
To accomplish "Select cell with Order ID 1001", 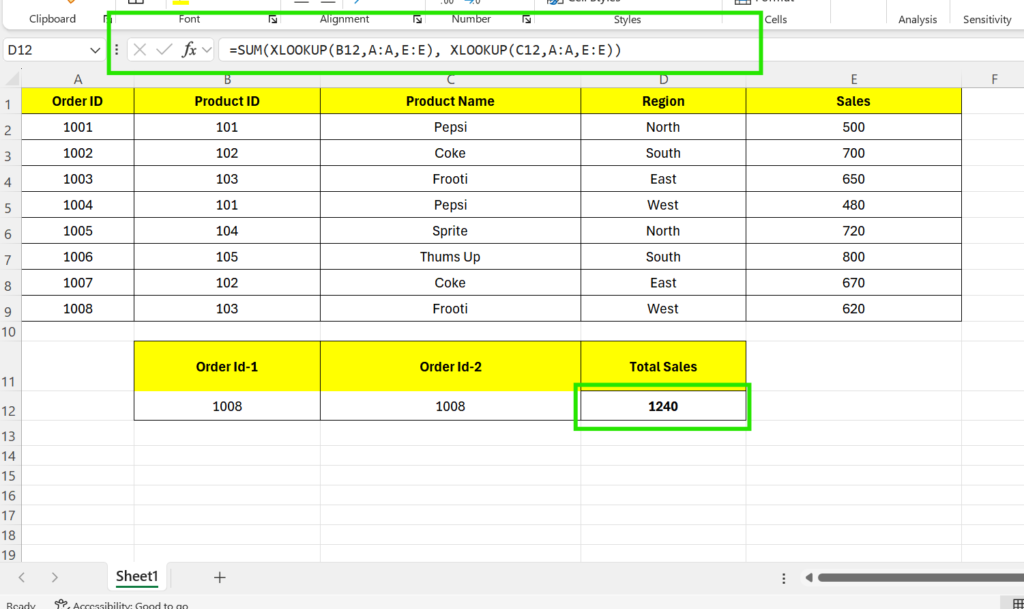I will 78,127.
